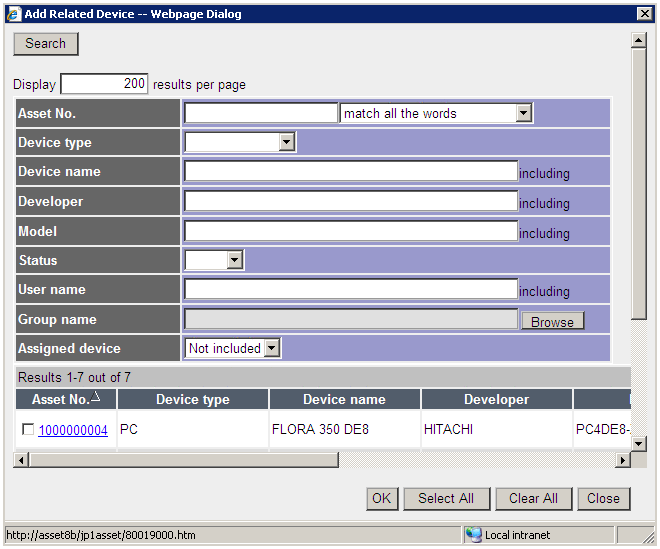Click horizontal scrollbar right arrow
The width and height of the screenshot is (660, 549).
pyautogui.click(x=622, y=460)
